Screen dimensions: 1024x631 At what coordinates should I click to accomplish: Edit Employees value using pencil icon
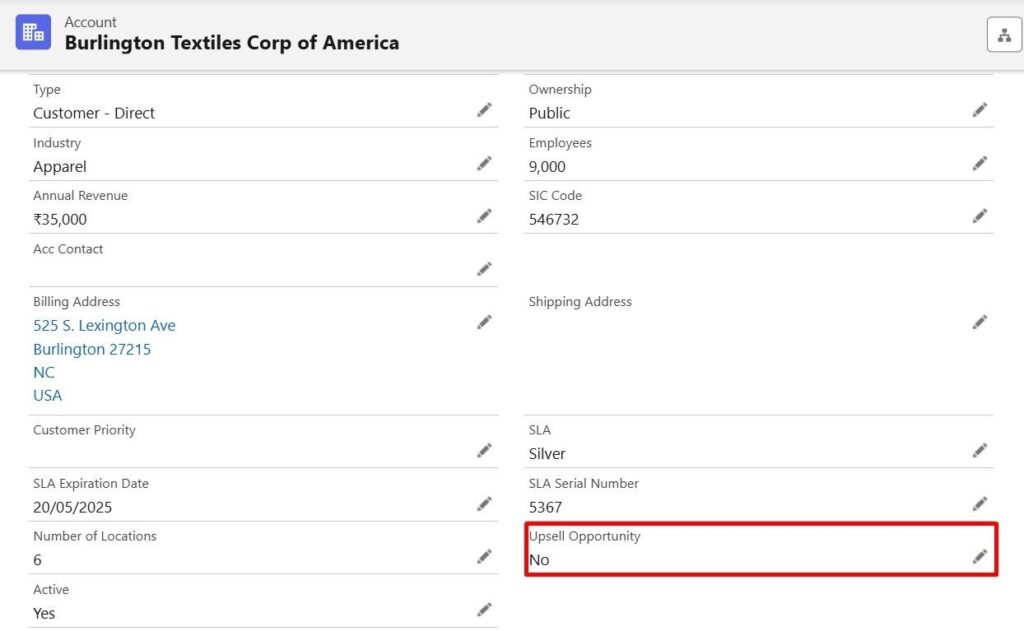[x=980, y=163]
